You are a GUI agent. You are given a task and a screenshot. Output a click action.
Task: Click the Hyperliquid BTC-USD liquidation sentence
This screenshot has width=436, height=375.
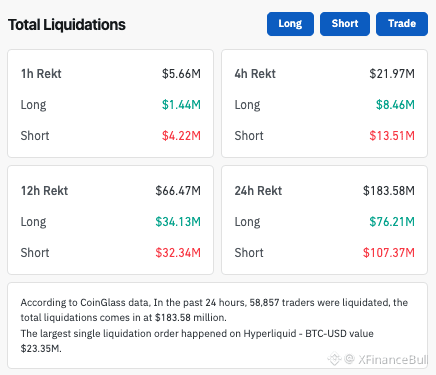[x=197, y=341]
